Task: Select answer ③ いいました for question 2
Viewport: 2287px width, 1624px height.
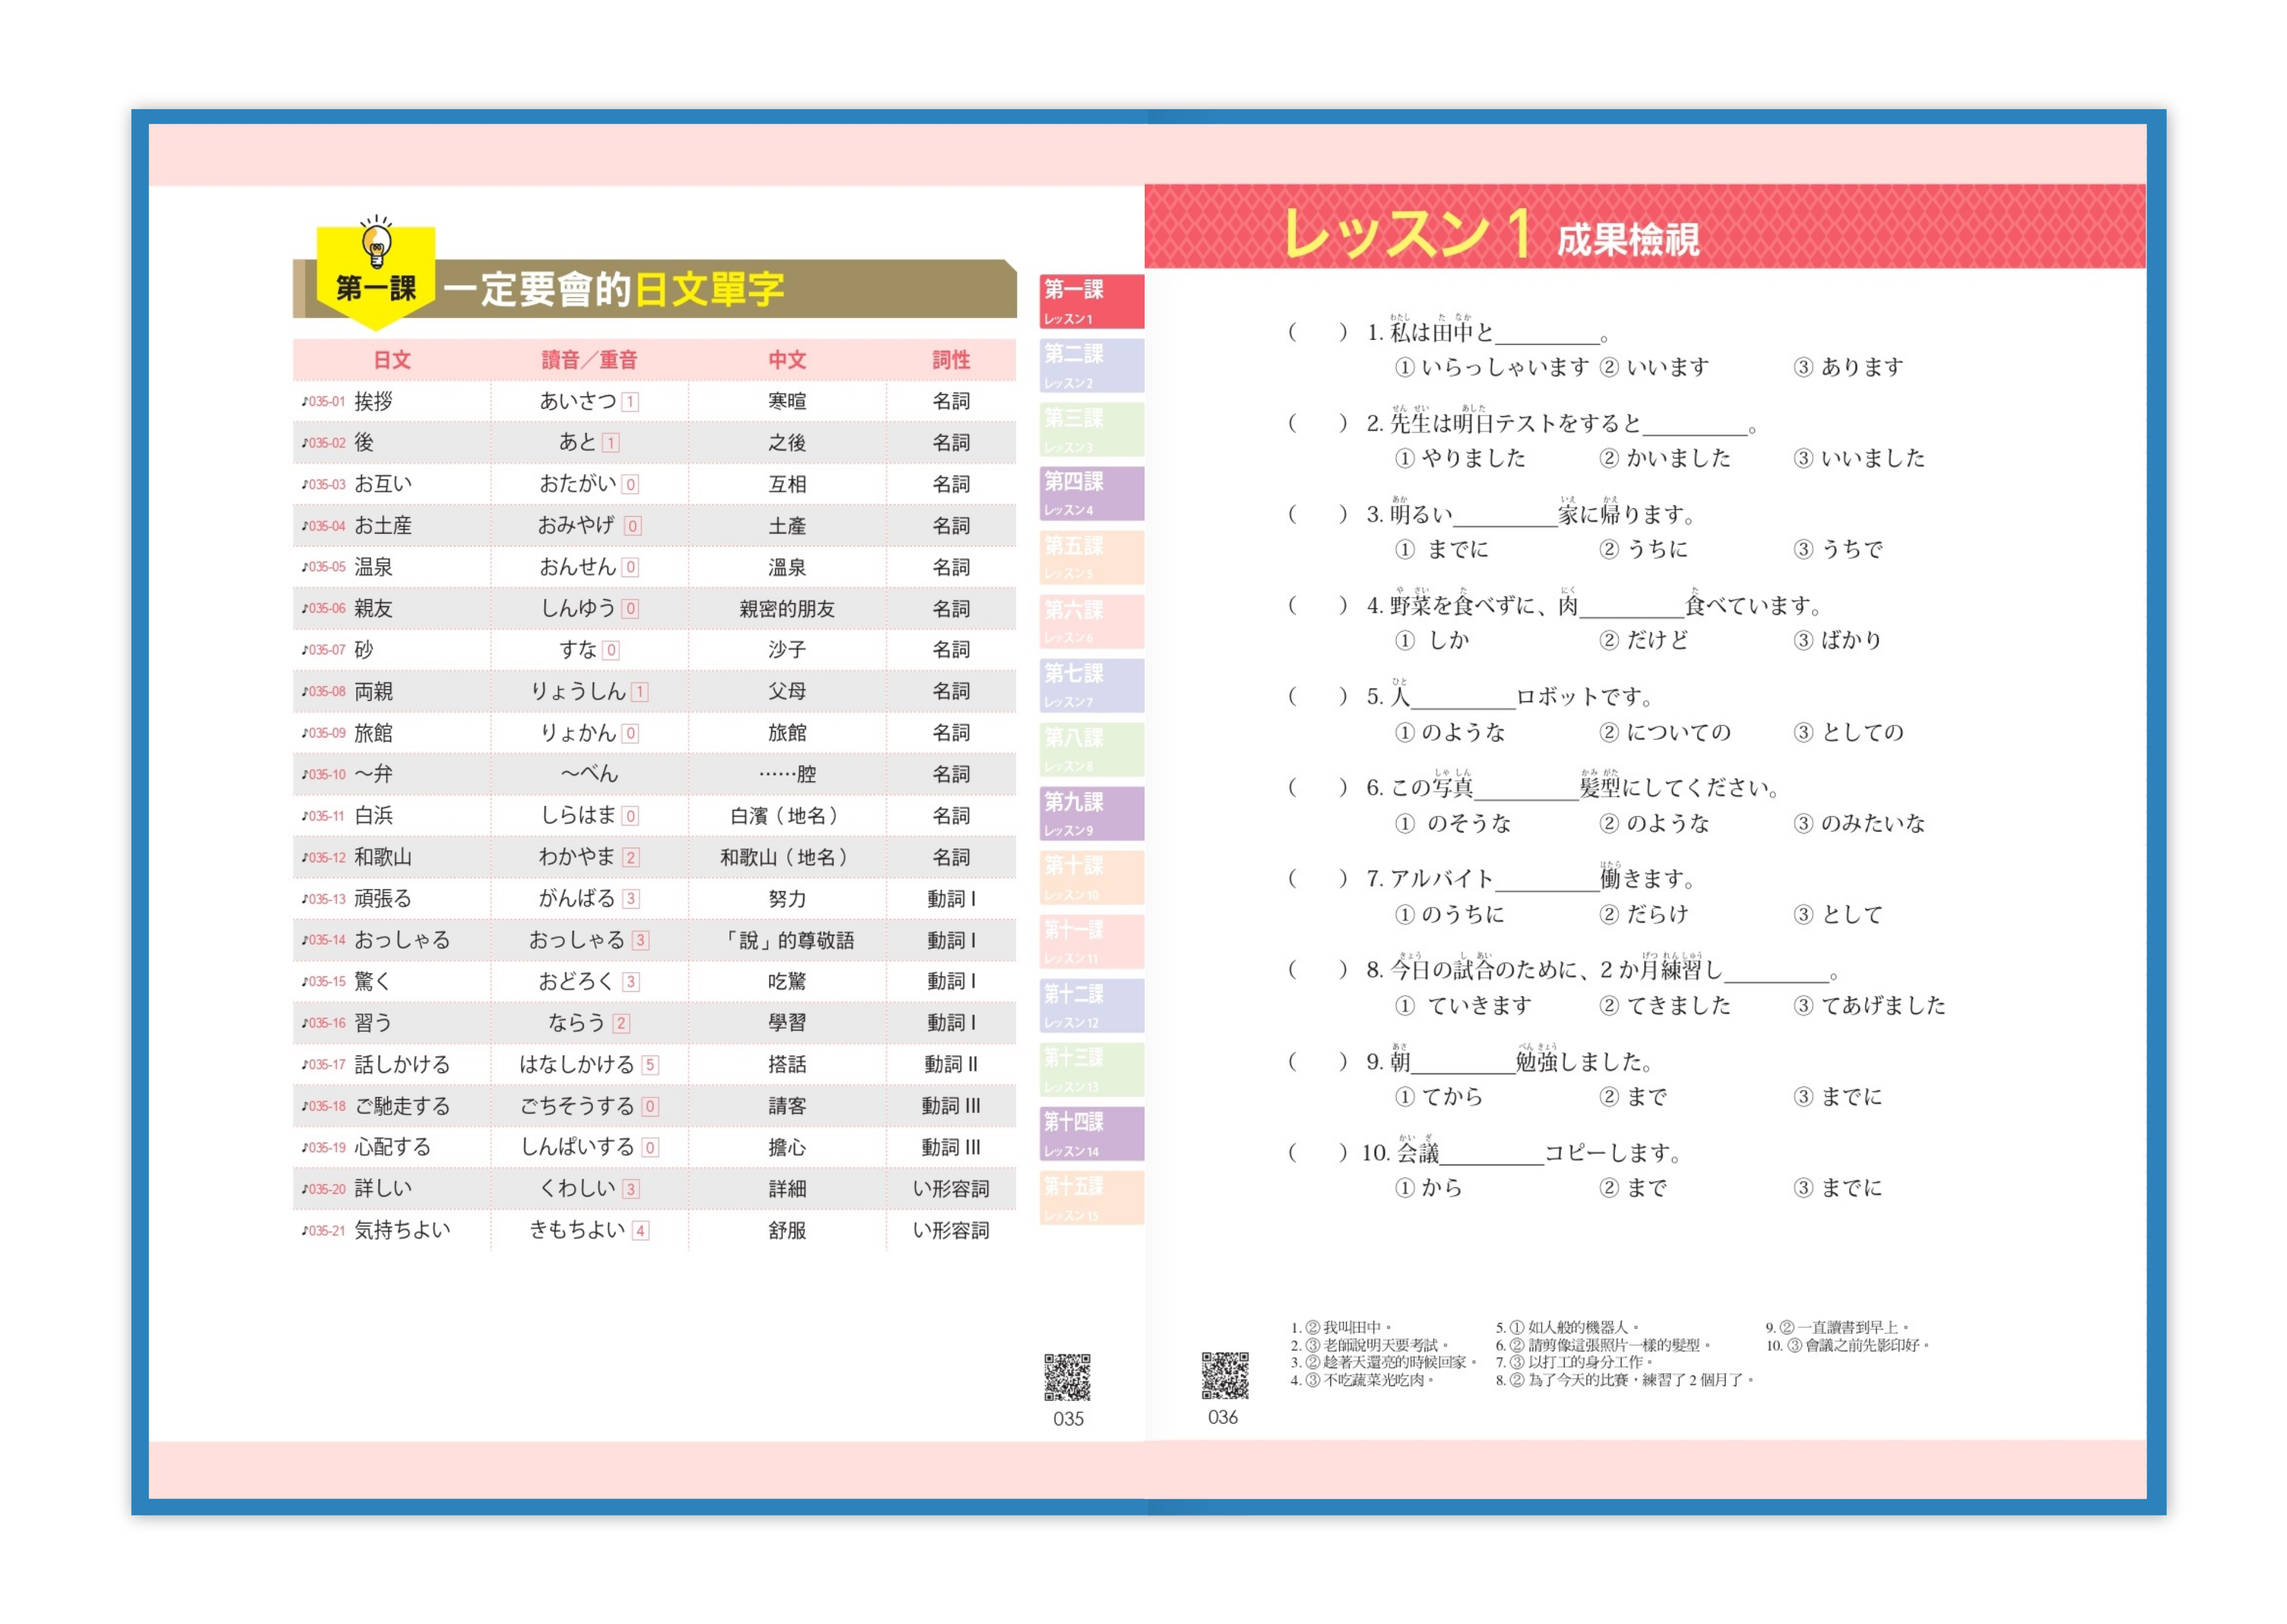Action: coord(1862,459)
